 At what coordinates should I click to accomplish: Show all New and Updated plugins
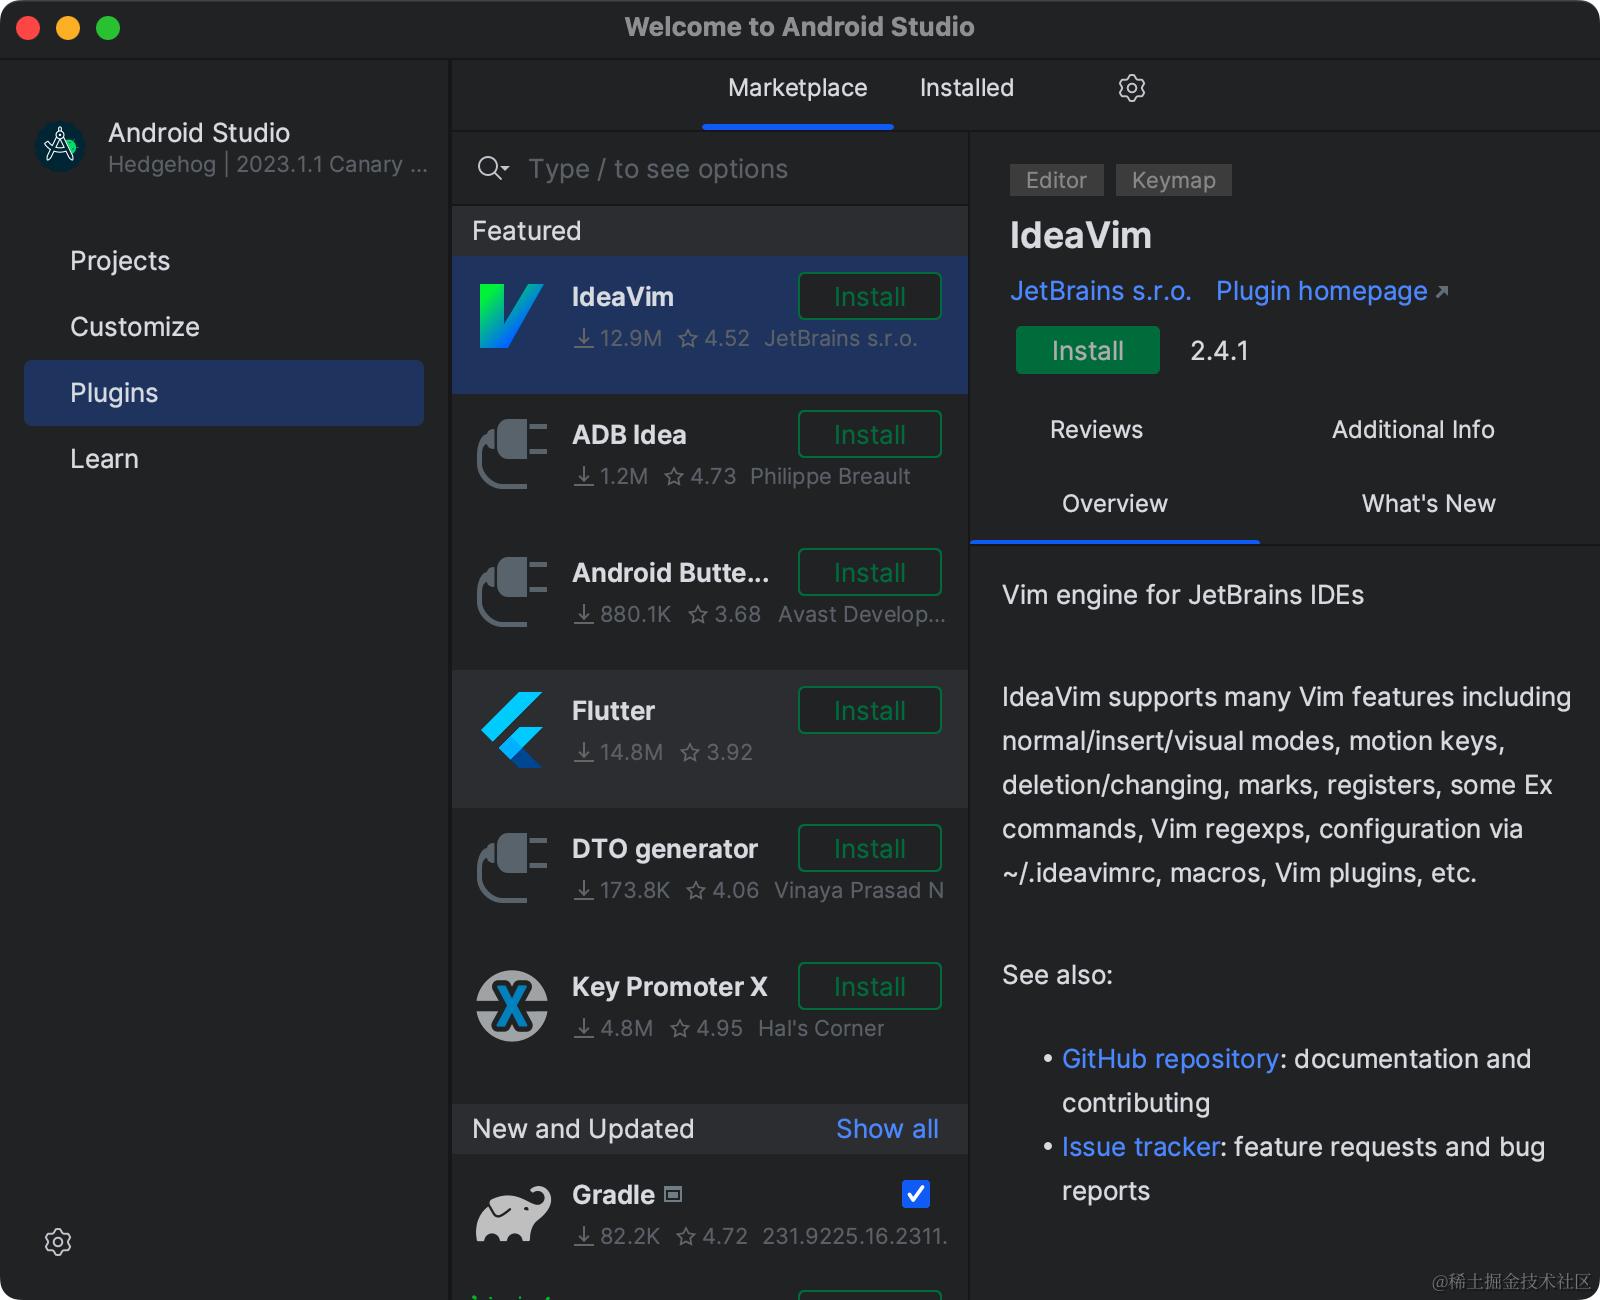pyautogui.click(x=887, y=1129)
